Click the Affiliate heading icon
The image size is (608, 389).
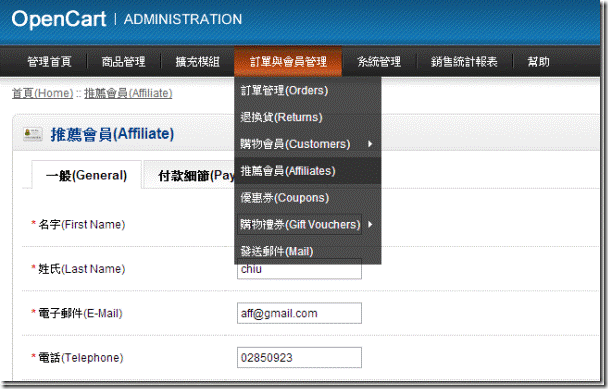[33, 134]
